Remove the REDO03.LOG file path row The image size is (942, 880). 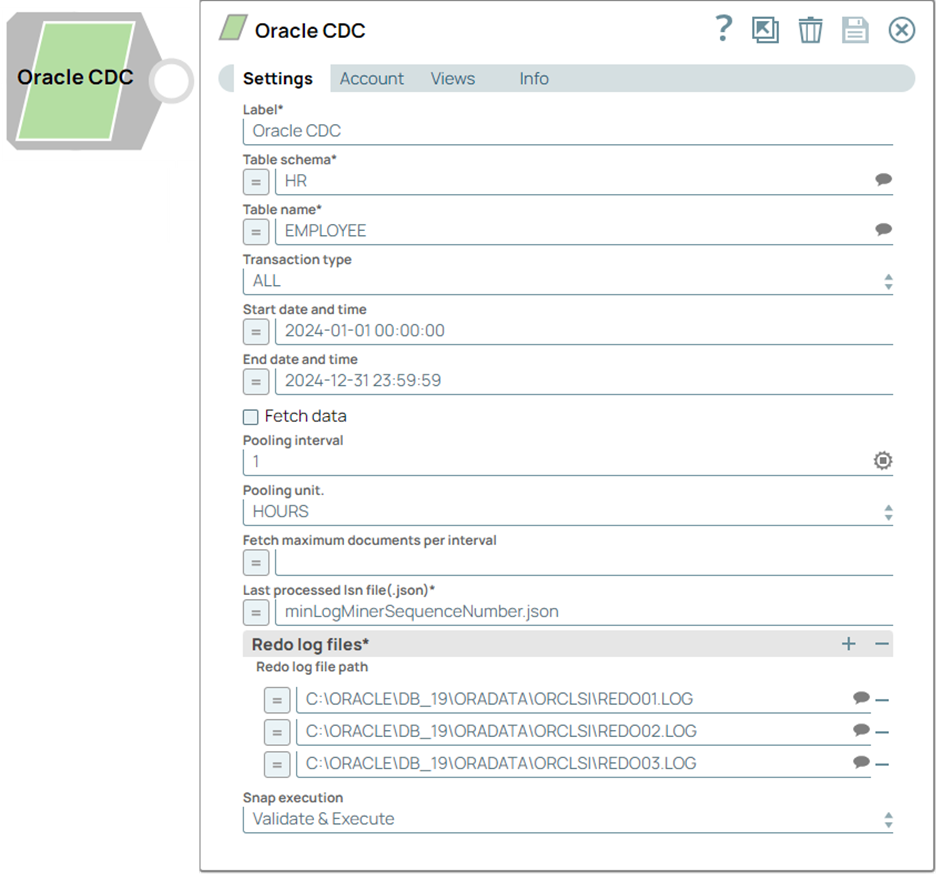point(881,763)
